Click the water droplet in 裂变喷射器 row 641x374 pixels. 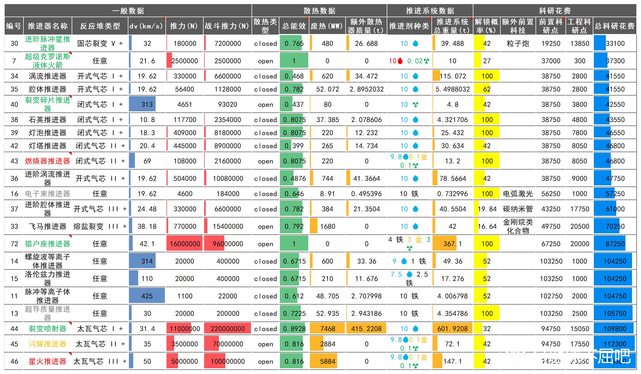415,329
